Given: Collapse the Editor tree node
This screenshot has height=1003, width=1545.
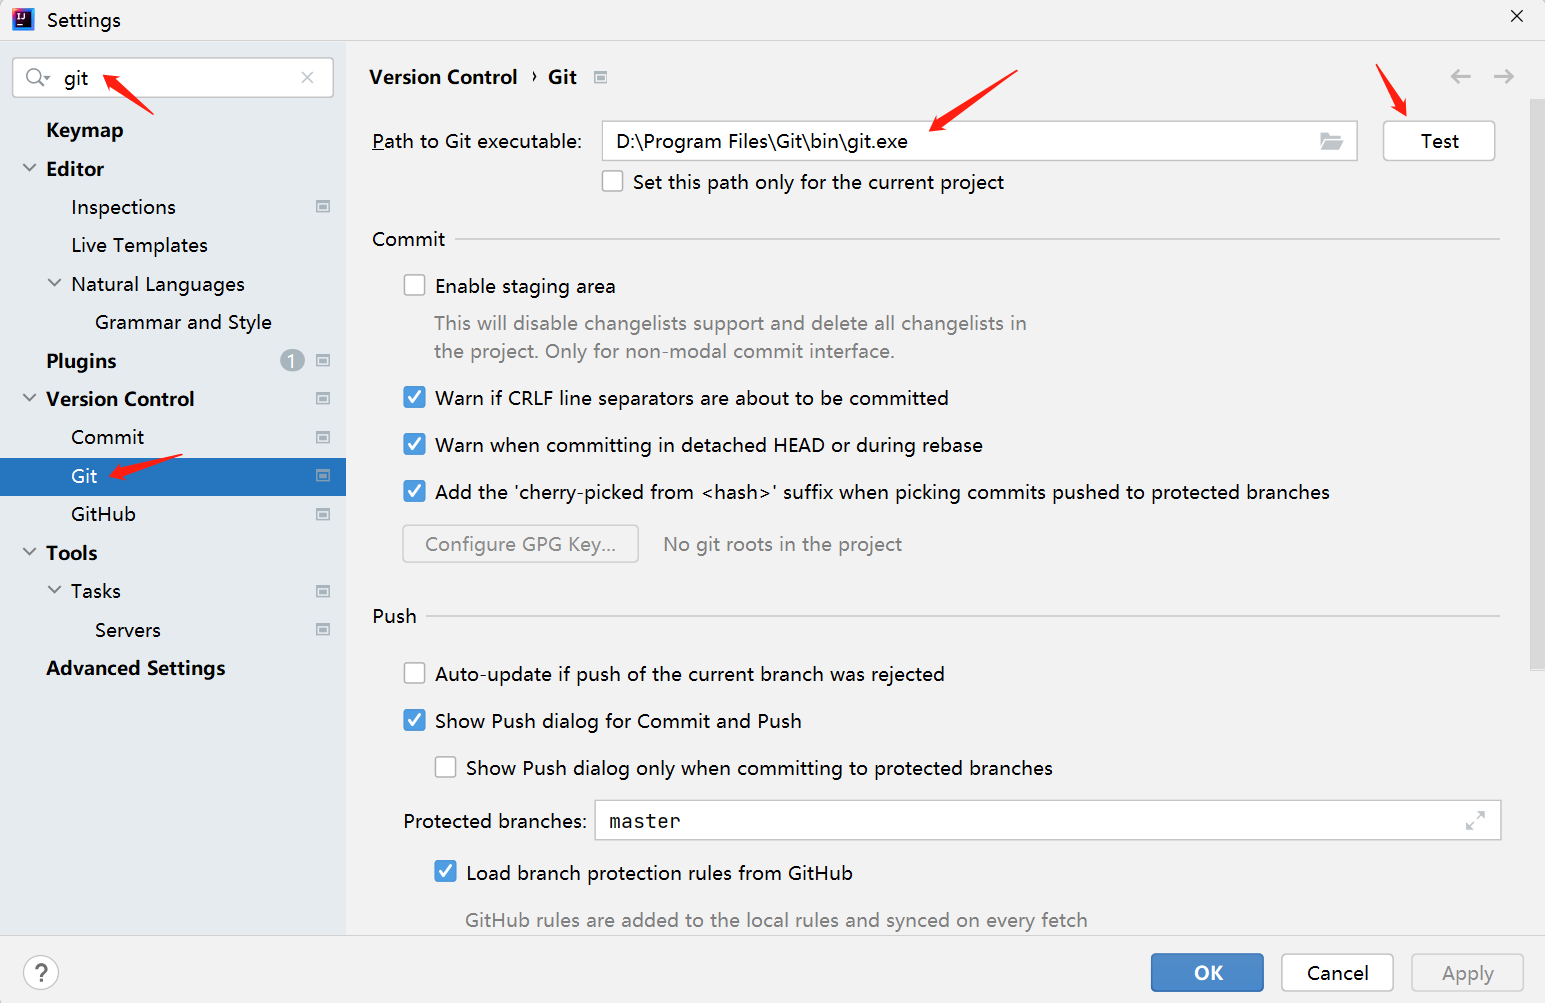Looking at the screenshot, I should pos(29,168).
